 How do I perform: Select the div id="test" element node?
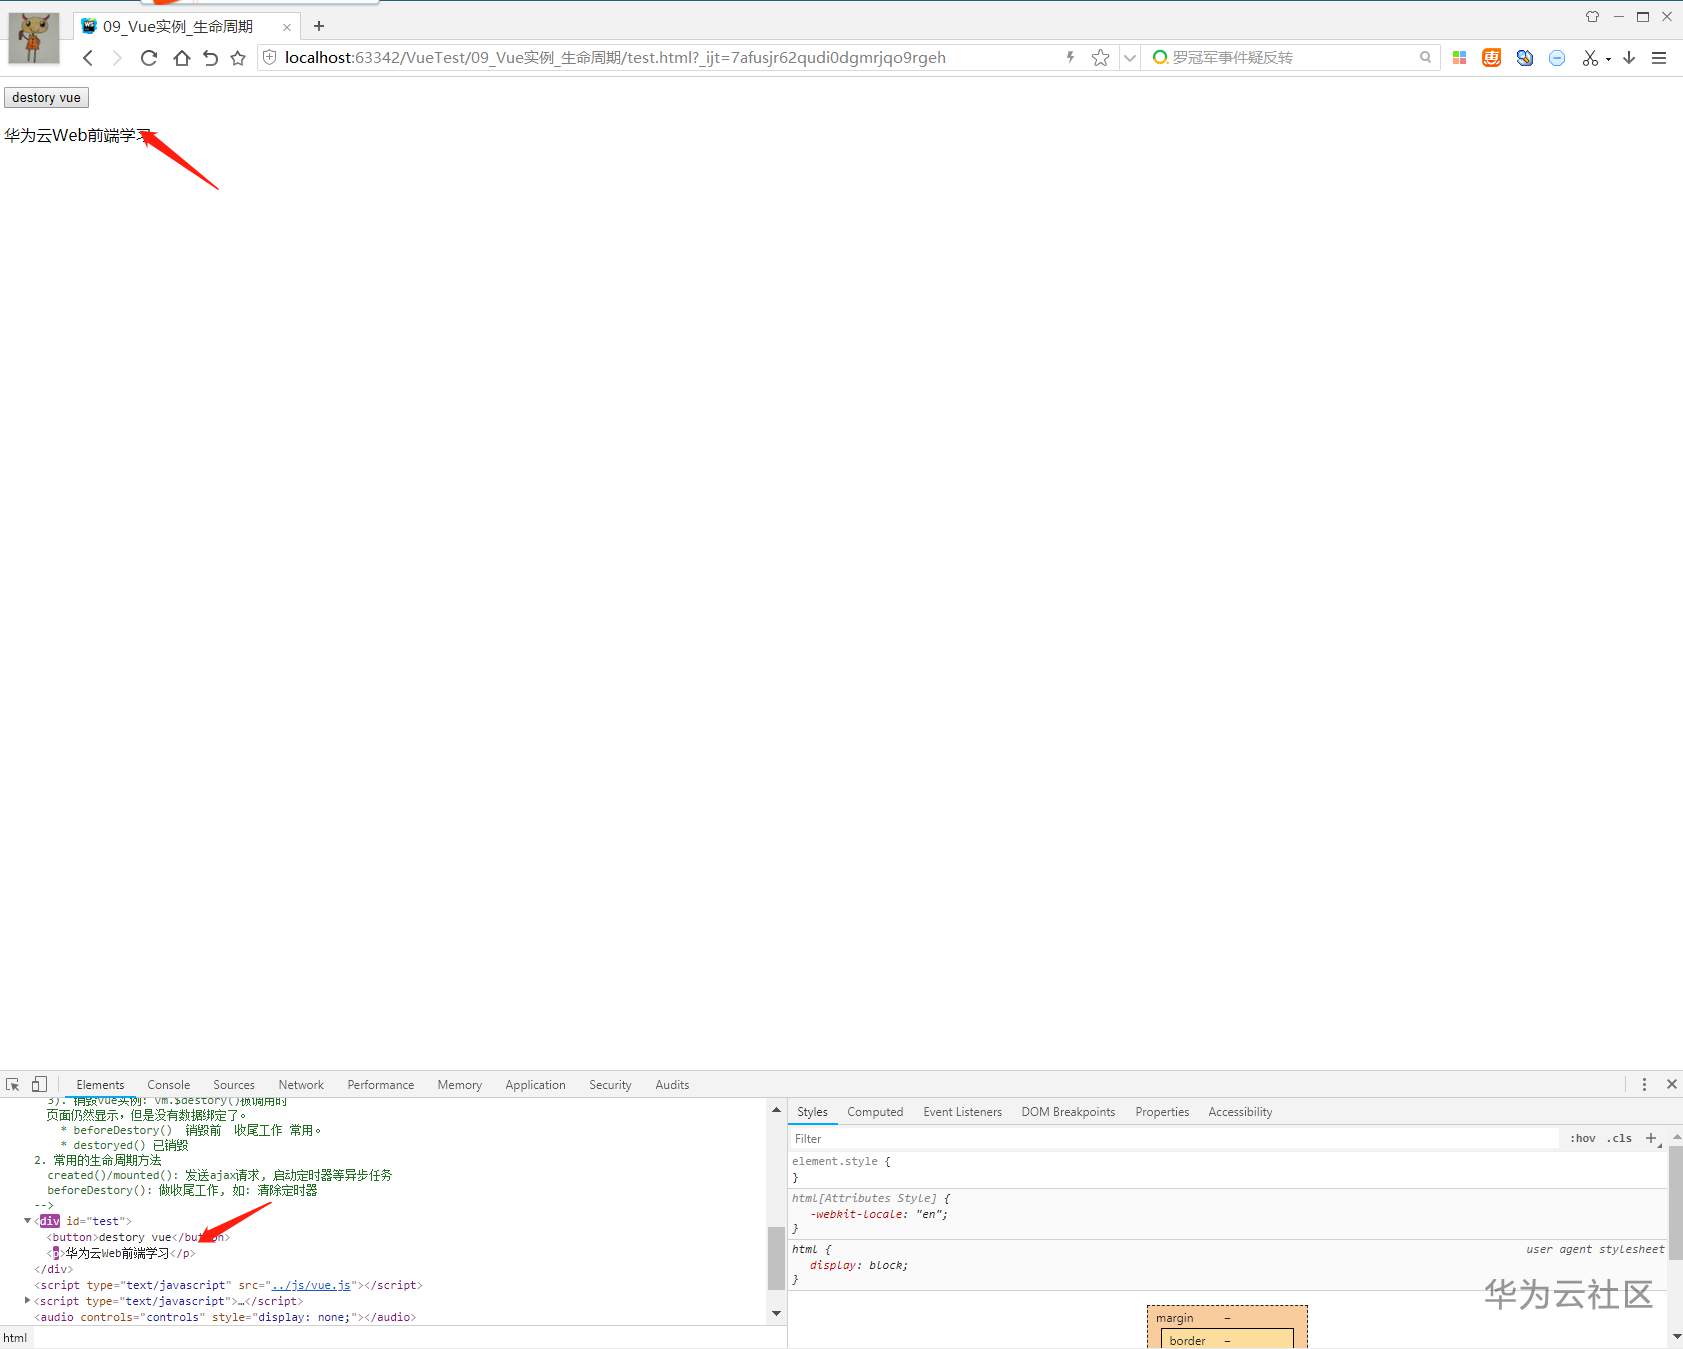pyautogui.click(x=83, y=1221)
